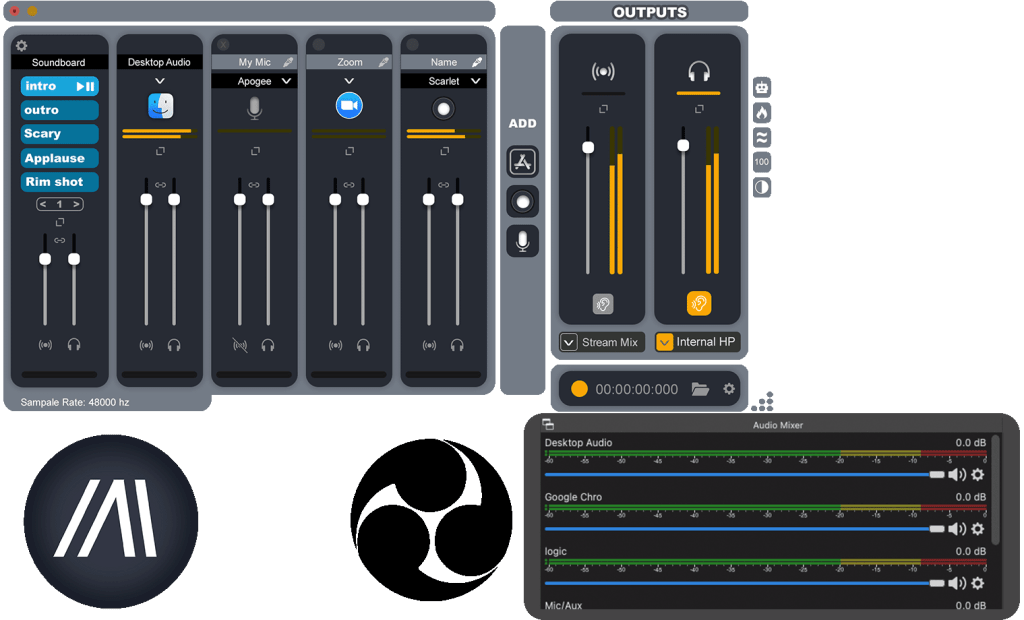Image resolution: width=1024 pixels, height=620 pixels.
Task: Open recorder settings gear
Action: (729, 389)
